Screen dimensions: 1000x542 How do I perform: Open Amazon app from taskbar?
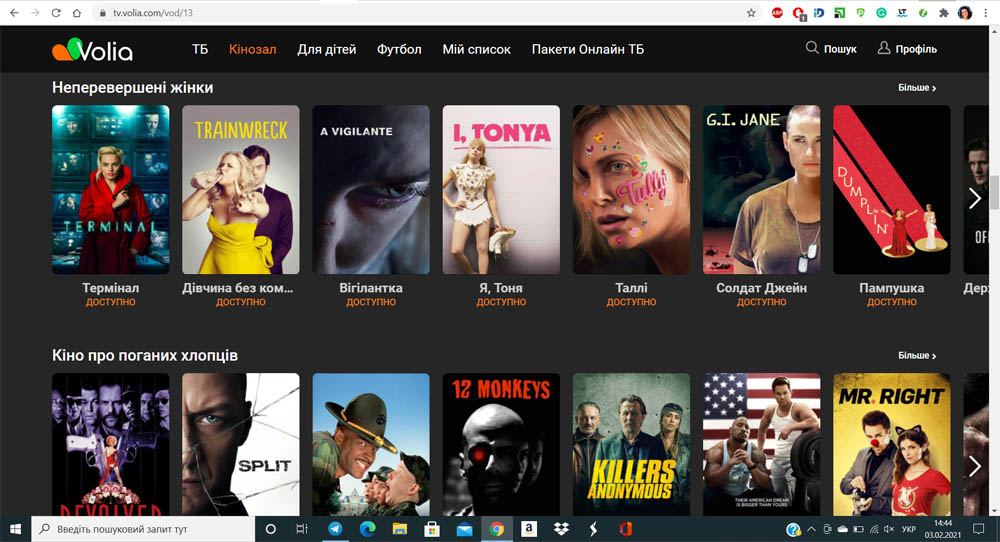[x=529, y=529]
